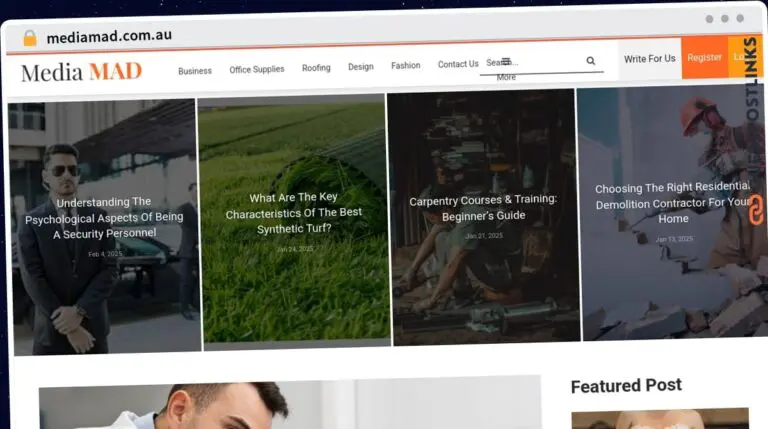
Task: Open the hamburger More menu icon
Action: pyautogui.click(x=506, y=61)
